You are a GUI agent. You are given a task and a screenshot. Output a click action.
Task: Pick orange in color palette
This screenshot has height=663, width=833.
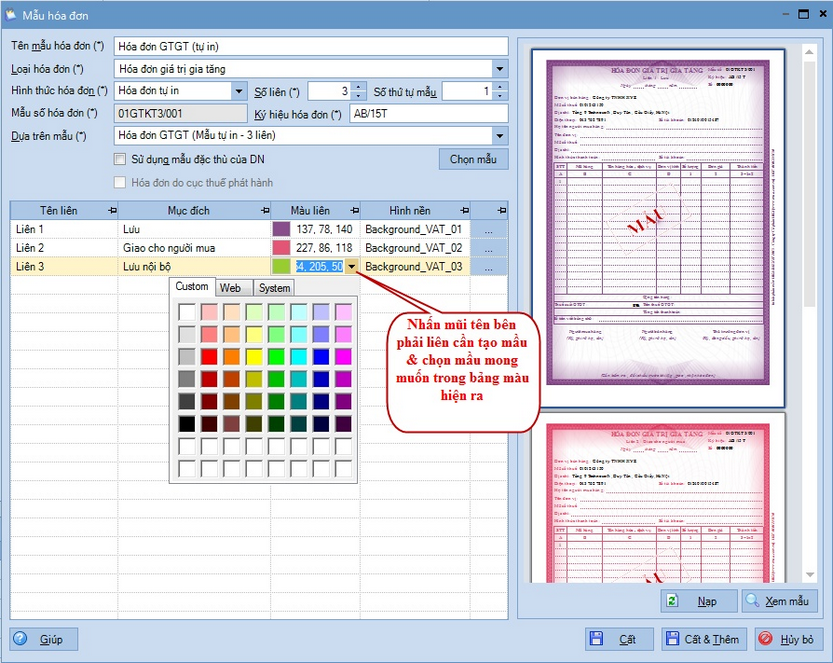click(232, 357)
